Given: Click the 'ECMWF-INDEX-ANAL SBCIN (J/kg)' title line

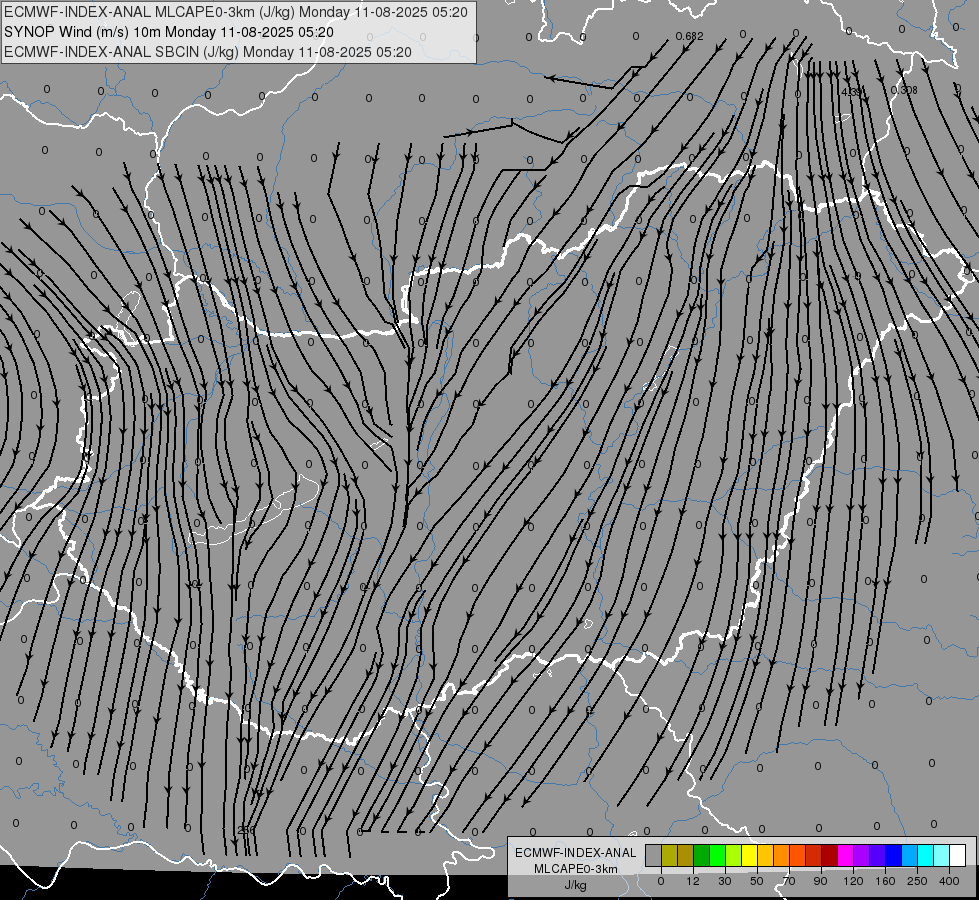Looking at the screenshot, I should 208,52.
